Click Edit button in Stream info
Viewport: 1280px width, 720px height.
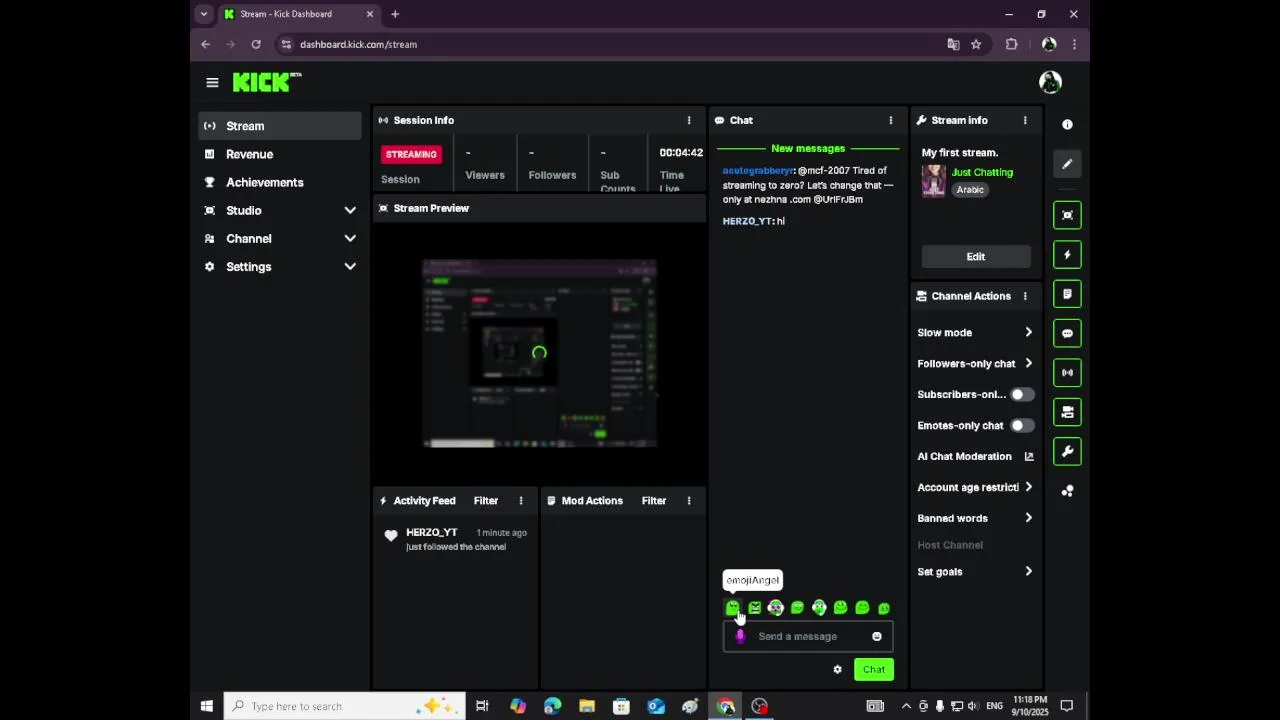pos(976,257)
